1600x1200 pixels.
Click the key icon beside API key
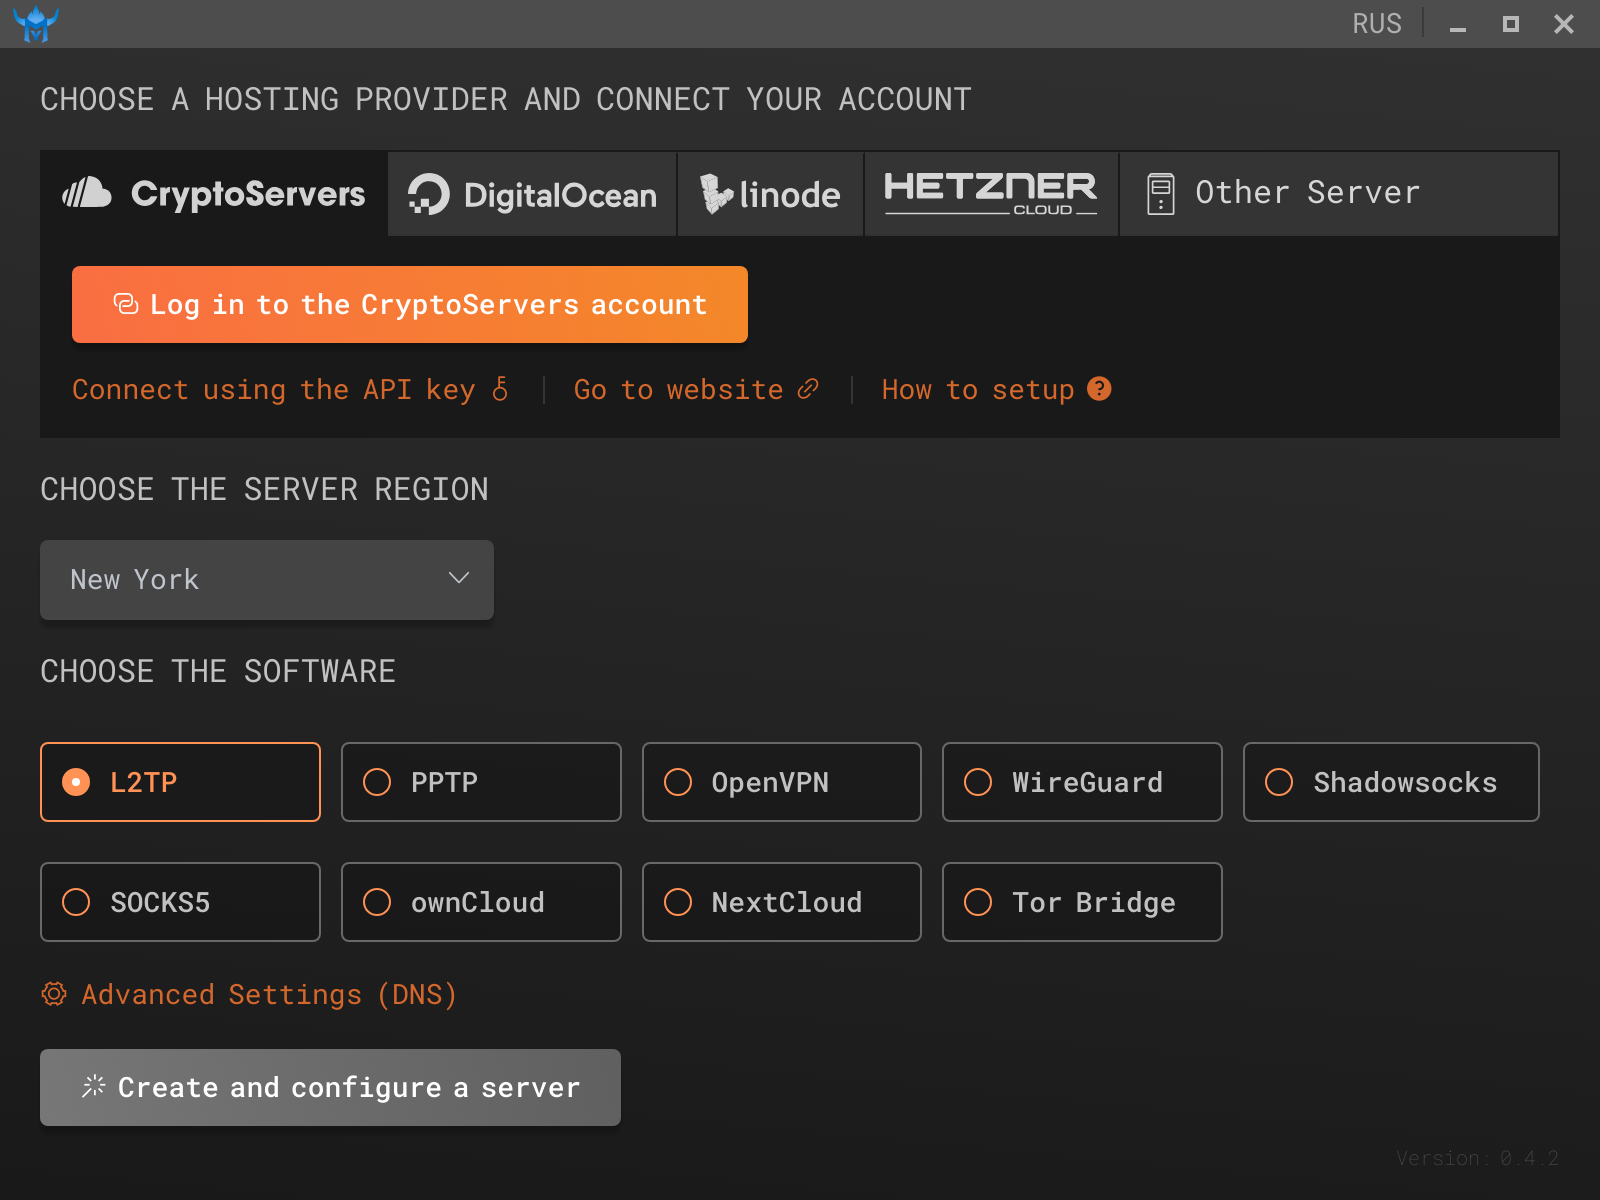500,389
